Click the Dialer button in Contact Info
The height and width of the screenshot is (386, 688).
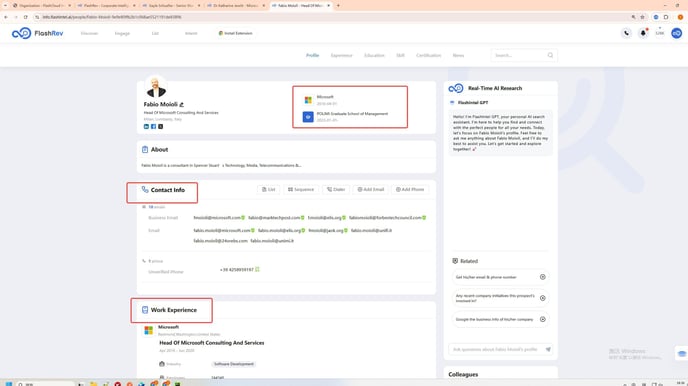336,189
